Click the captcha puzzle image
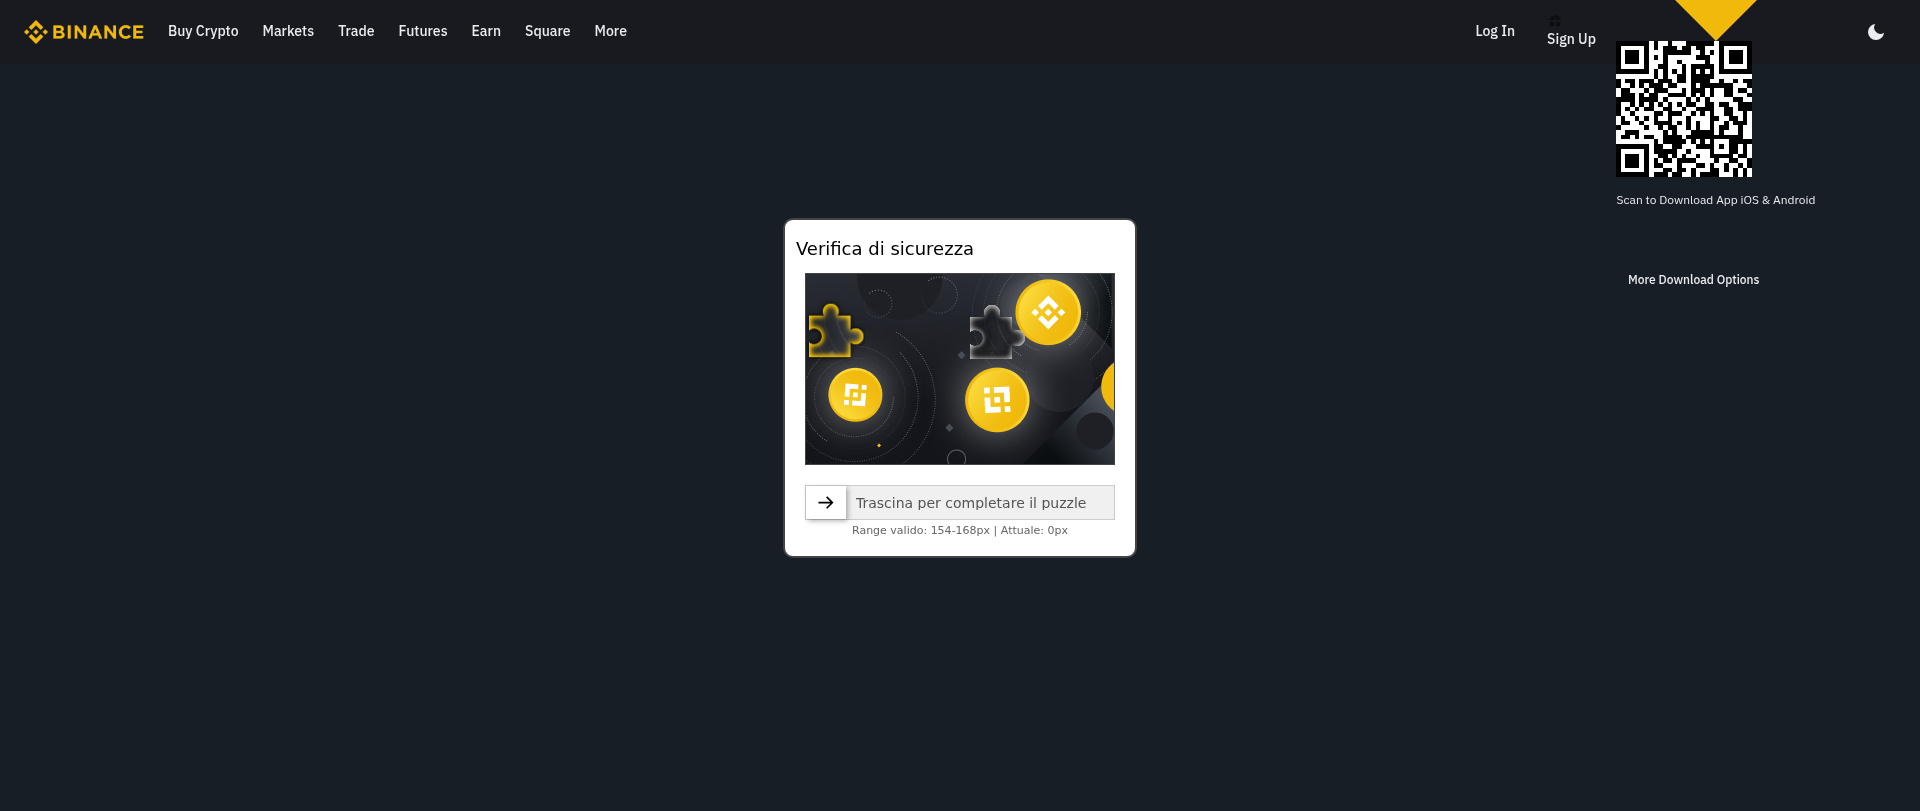The width and height of the screenshot is (1920, 811). point(960,369)
